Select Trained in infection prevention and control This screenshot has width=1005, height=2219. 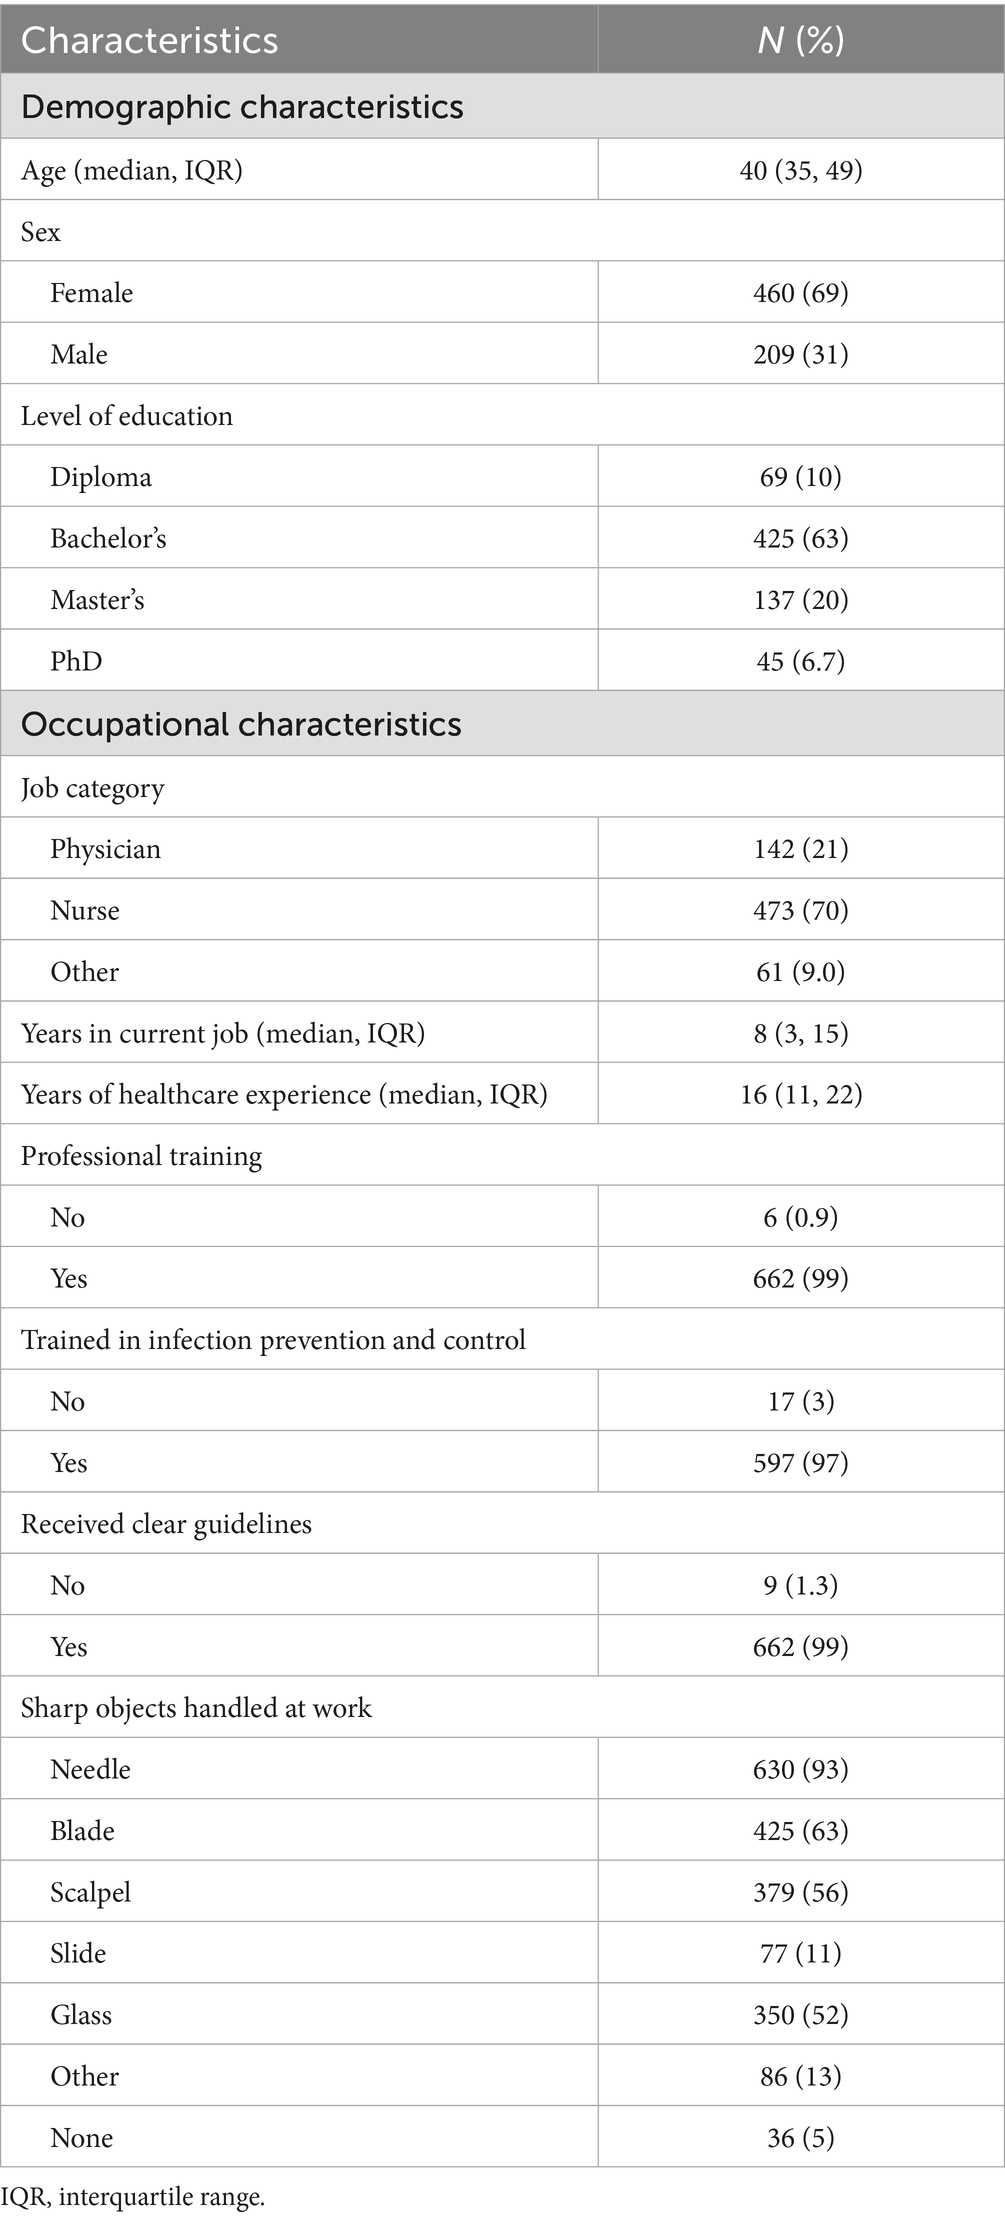coord(273,1340)
